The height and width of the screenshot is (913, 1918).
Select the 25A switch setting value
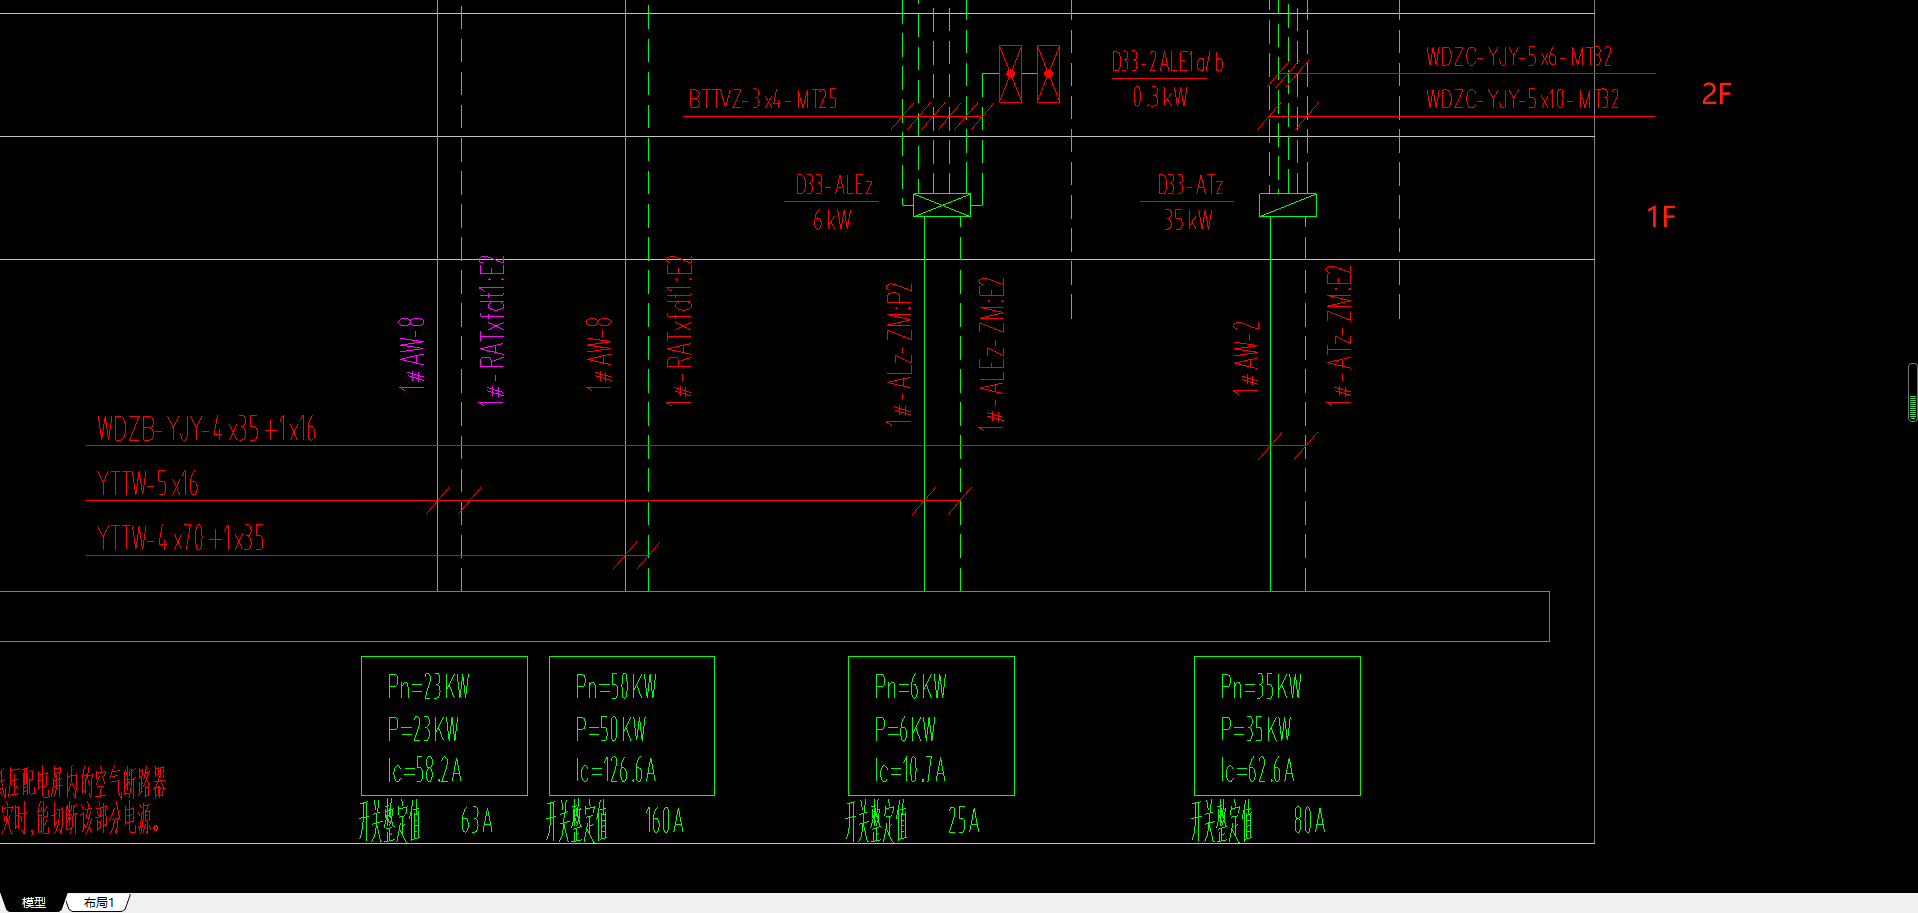(964, 822)
